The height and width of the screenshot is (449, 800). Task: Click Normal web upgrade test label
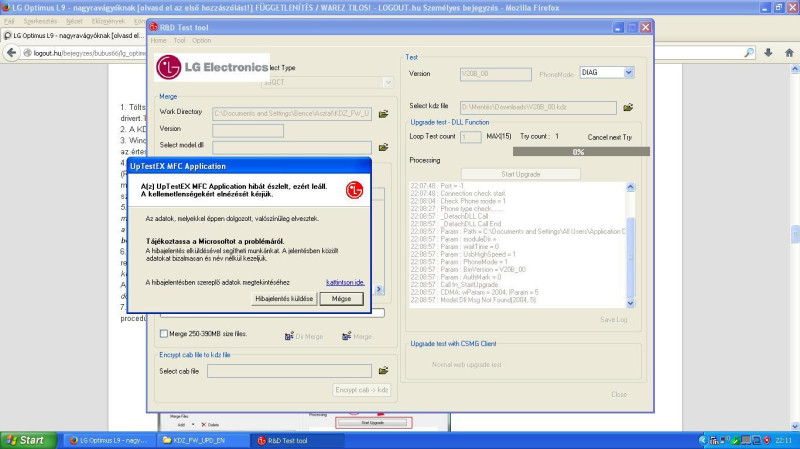pyautogui.click(x=466, y=365)
